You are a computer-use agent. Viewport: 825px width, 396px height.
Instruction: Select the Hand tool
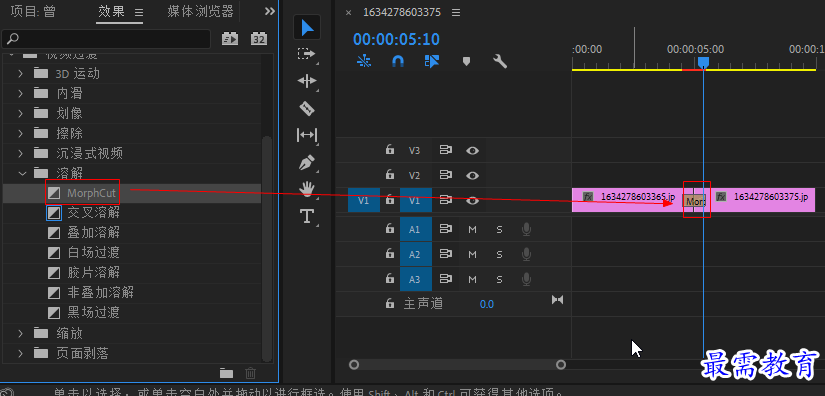307,189
